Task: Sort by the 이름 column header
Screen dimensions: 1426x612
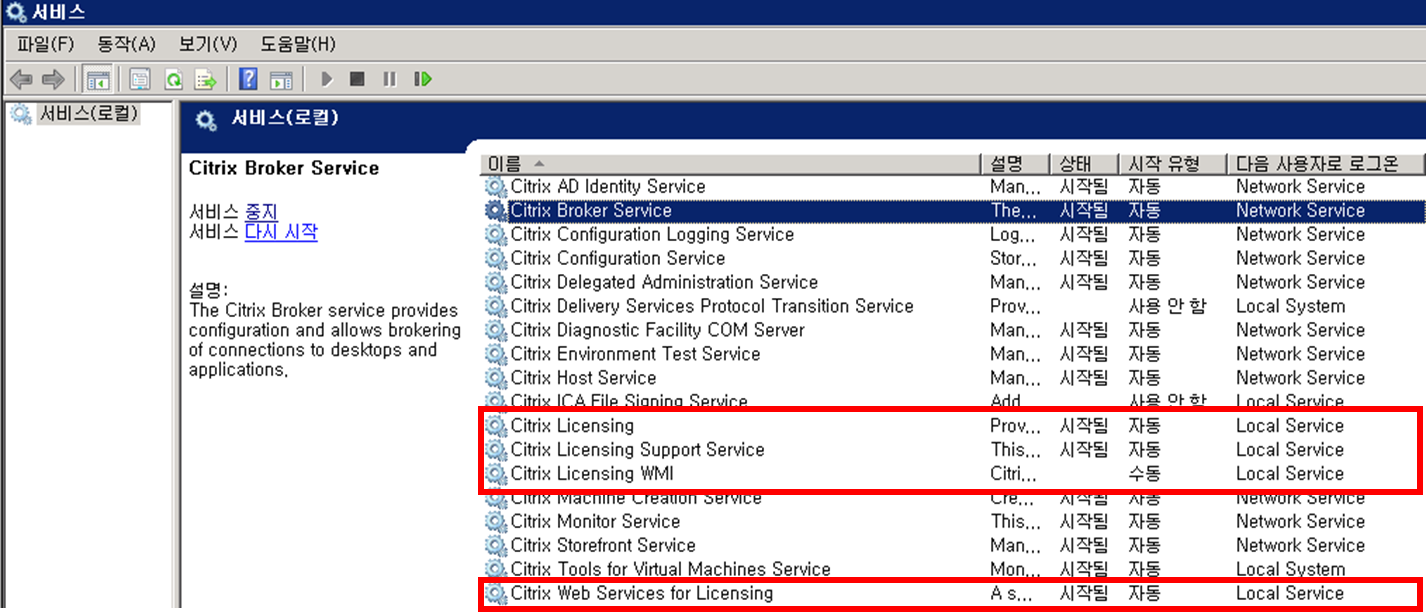Action: pyautogui.click(x=730, y=164)
